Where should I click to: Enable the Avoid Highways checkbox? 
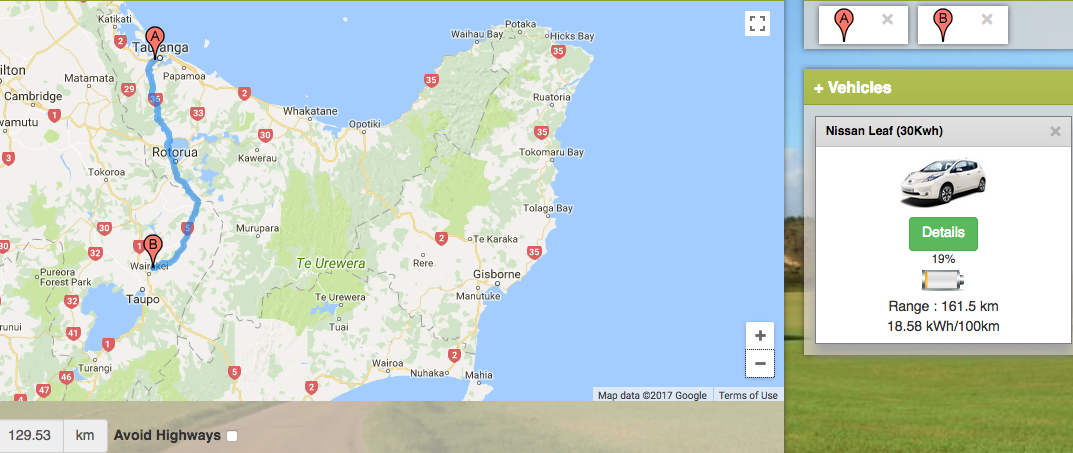click(x=232, y=436)
